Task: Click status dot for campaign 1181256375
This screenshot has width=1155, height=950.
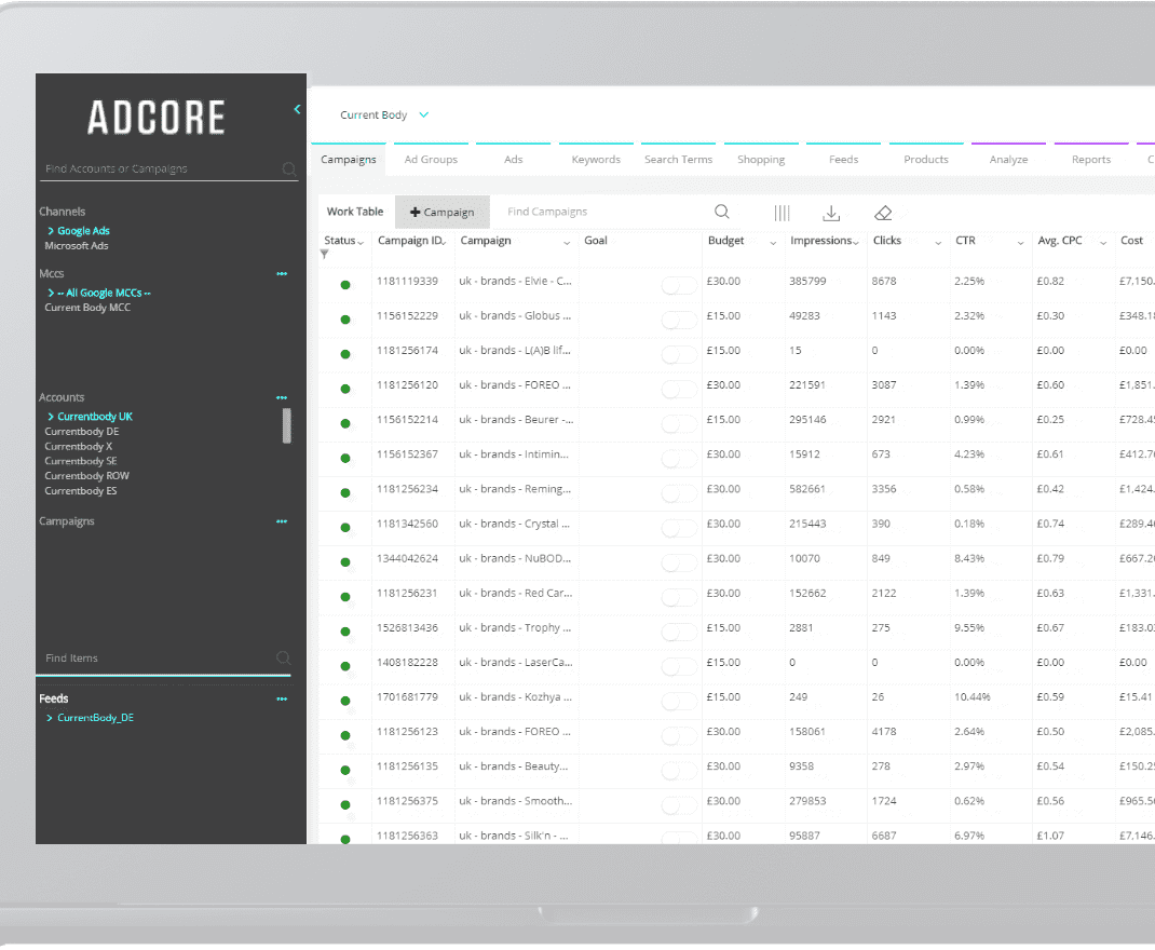Action: [345, 804]
